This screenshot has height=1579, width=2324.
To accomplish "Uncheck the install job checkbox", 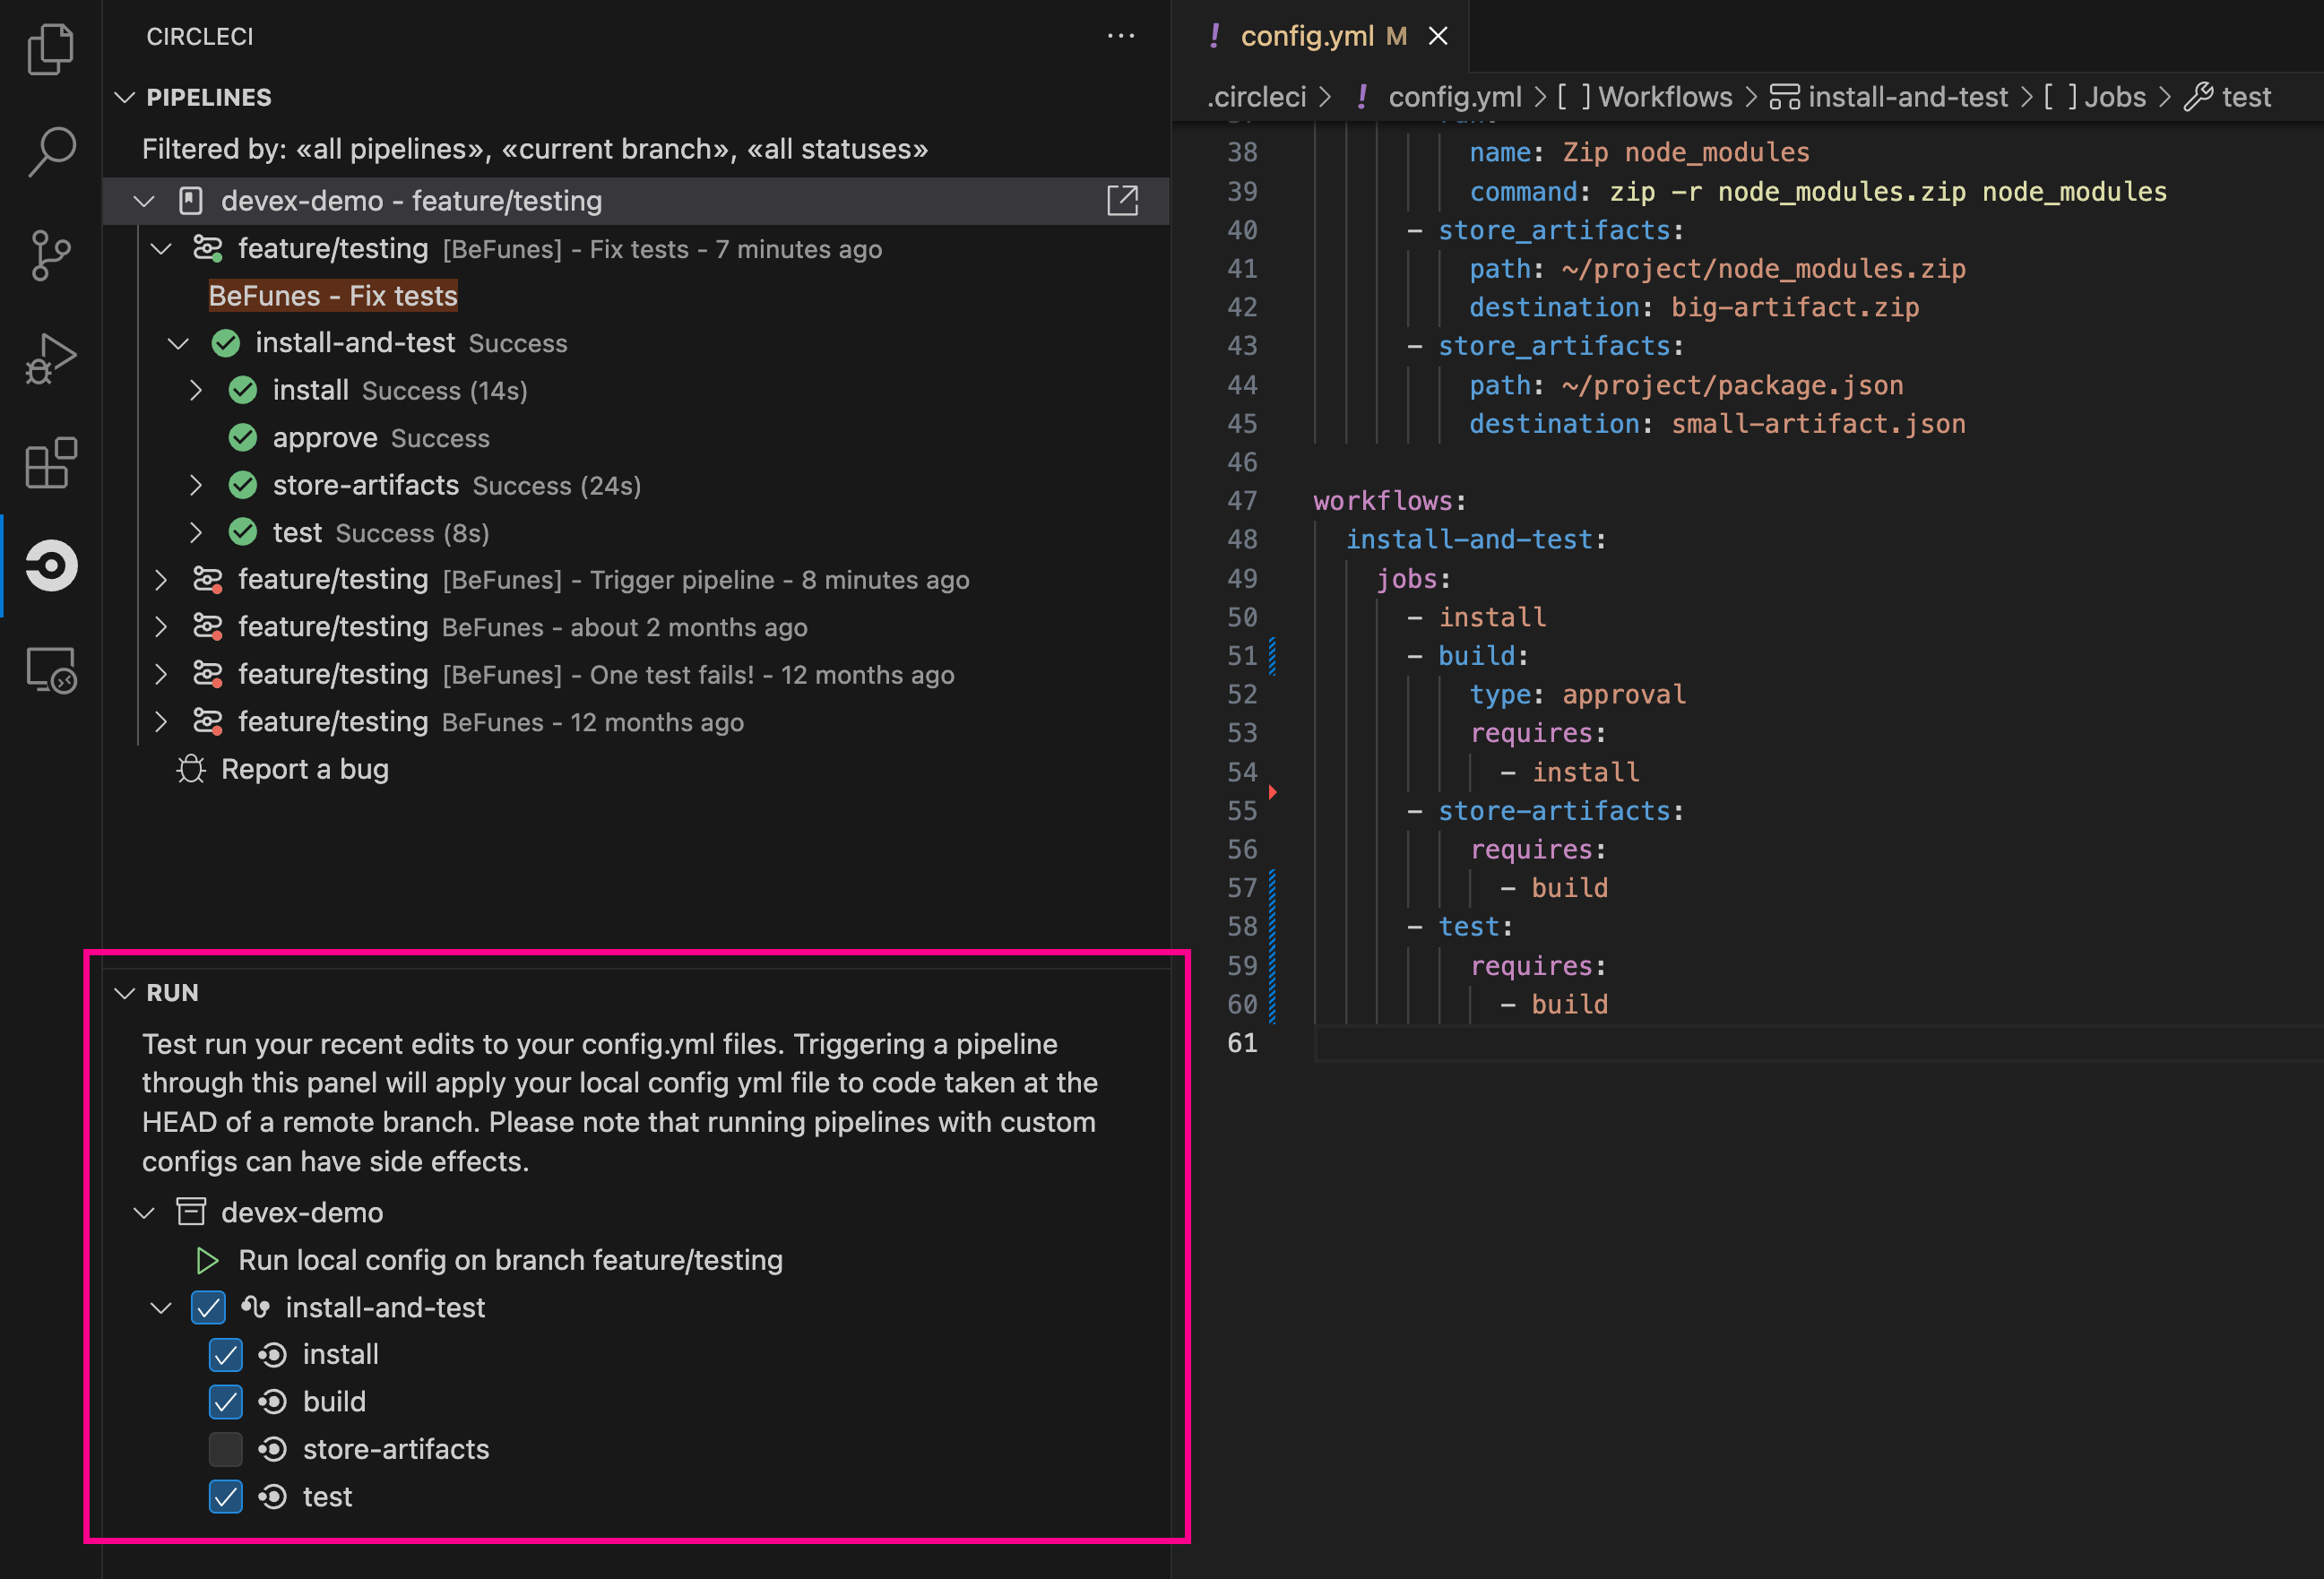I will pos(226,1355).
